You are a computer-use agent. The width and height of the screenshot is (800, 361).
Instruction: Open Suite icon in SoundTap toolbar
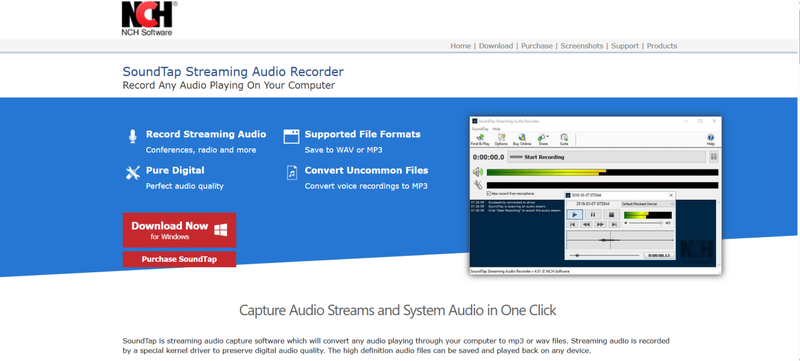564,140
